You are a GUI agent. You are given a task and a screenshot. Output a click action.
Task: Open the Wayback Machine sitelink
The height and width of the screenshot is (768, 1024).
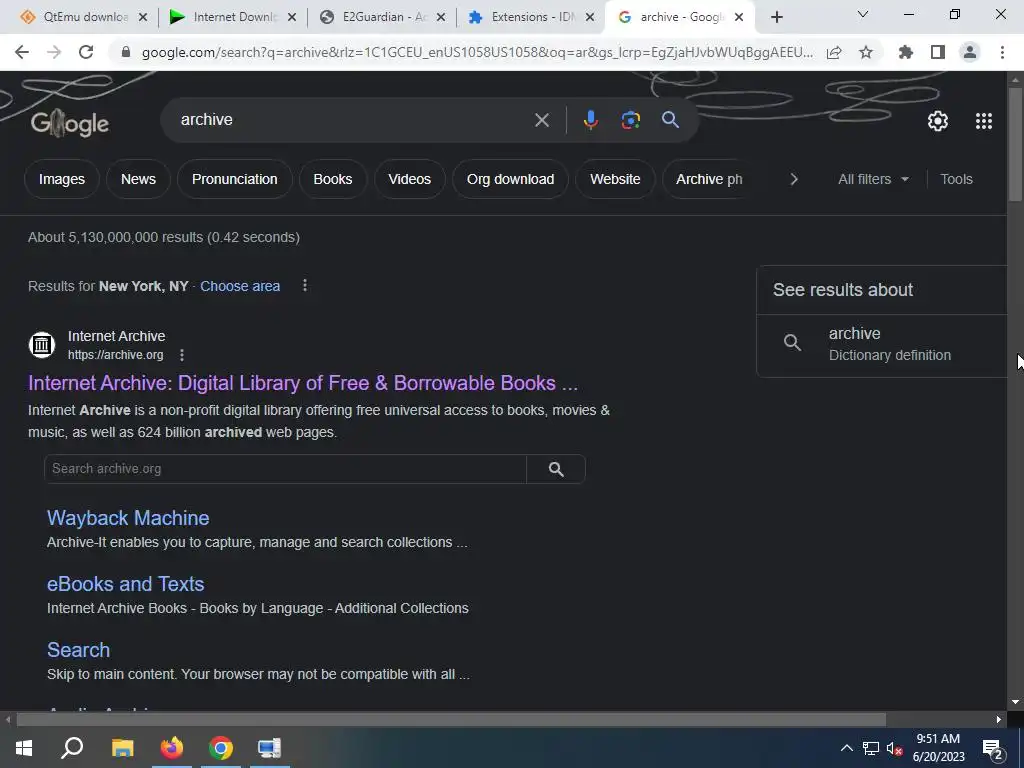point(128,518)
